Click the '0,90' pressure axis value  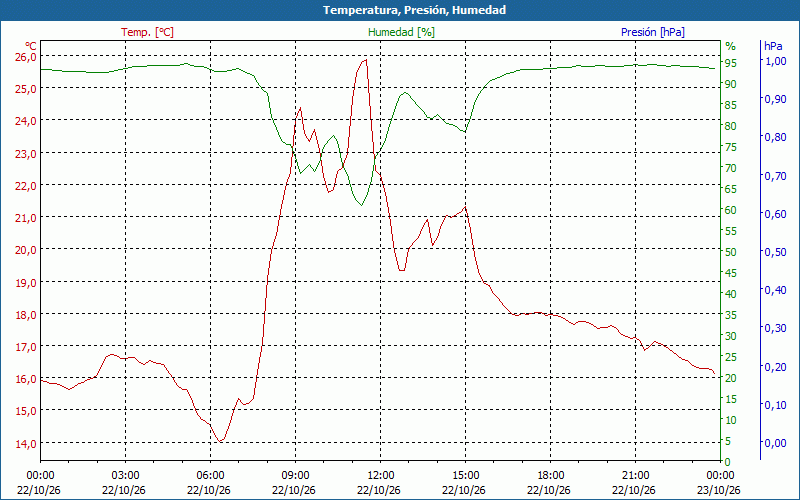[776, 99]
